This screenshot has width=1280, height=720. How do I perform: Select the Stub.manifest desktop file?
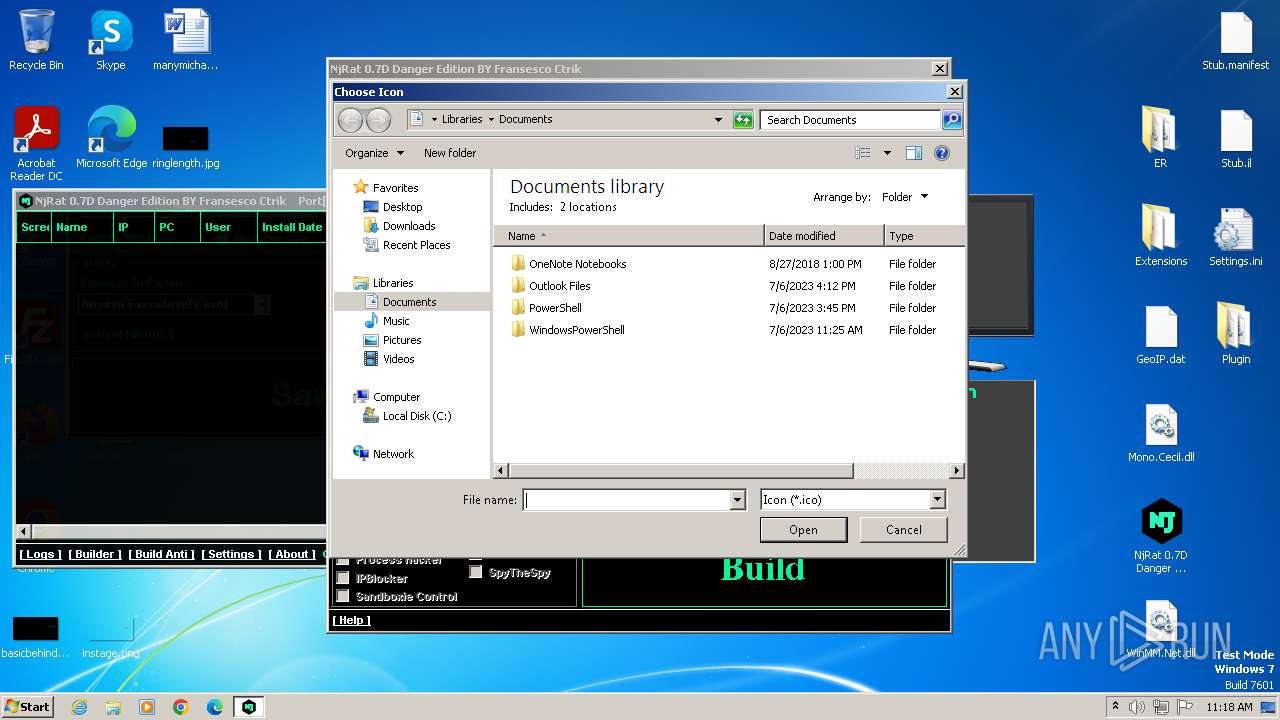pos(1236,41)
